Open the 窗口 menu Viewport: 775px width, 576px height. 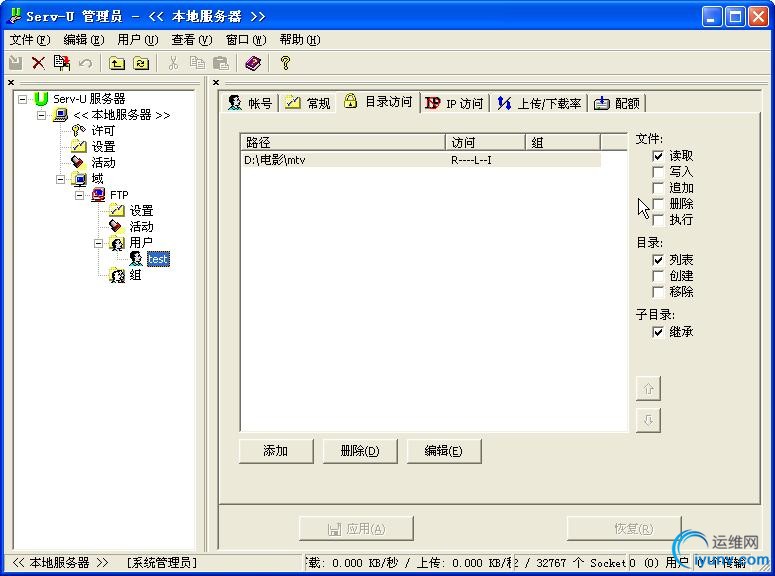point(246,40)
